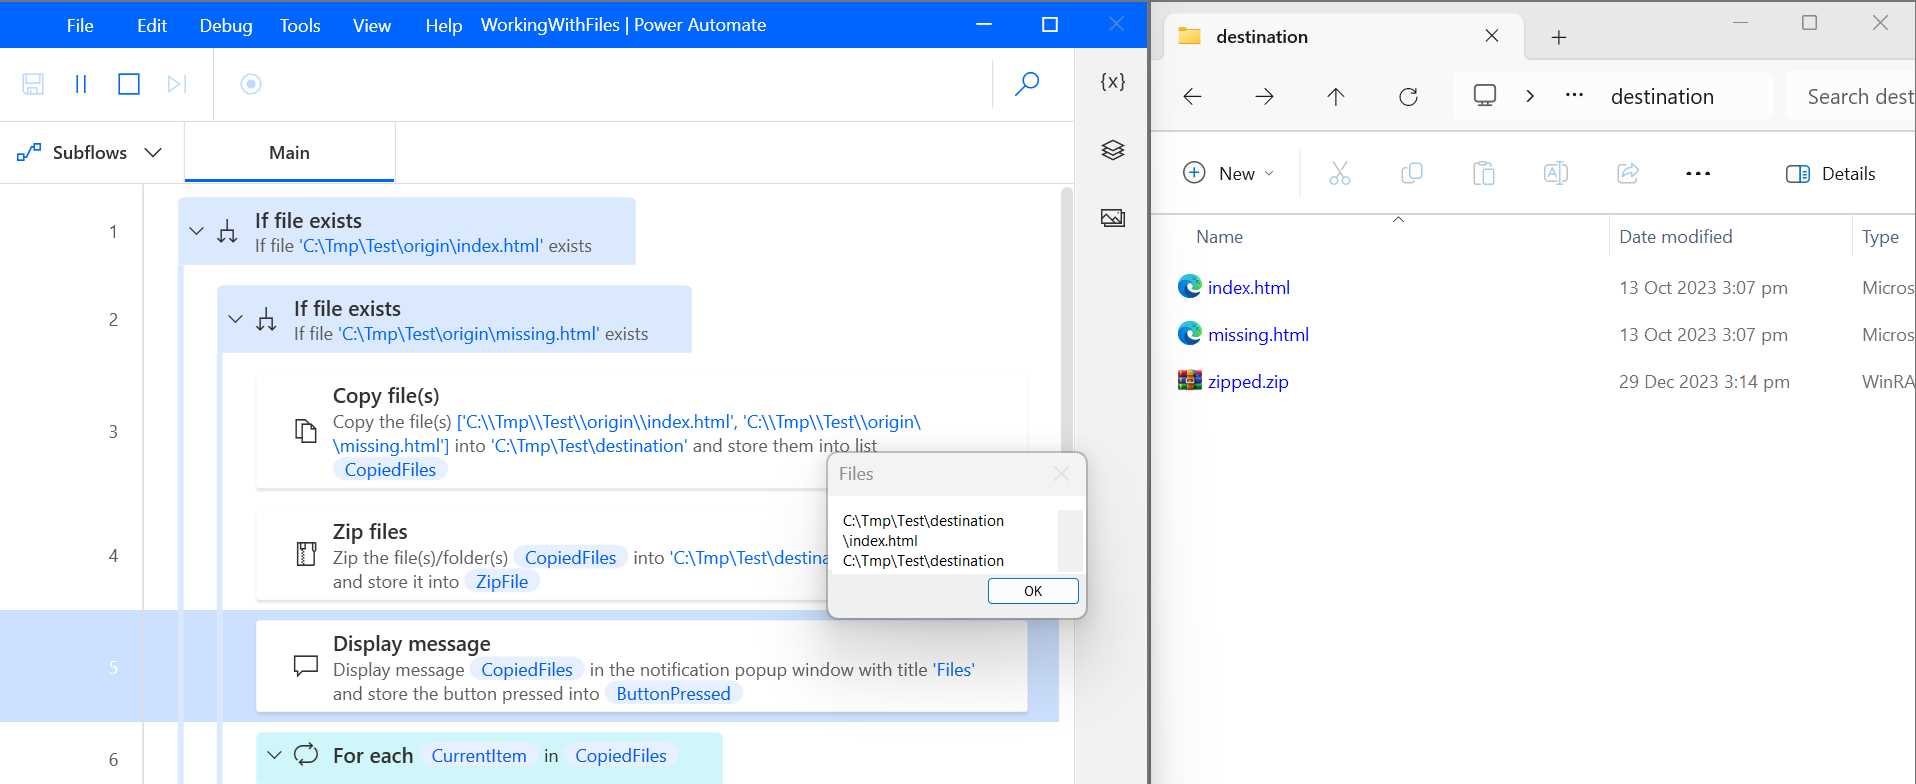1916x784 pixels.
Task: Click the Zip files action icon
Action: [x=306, y=554]
